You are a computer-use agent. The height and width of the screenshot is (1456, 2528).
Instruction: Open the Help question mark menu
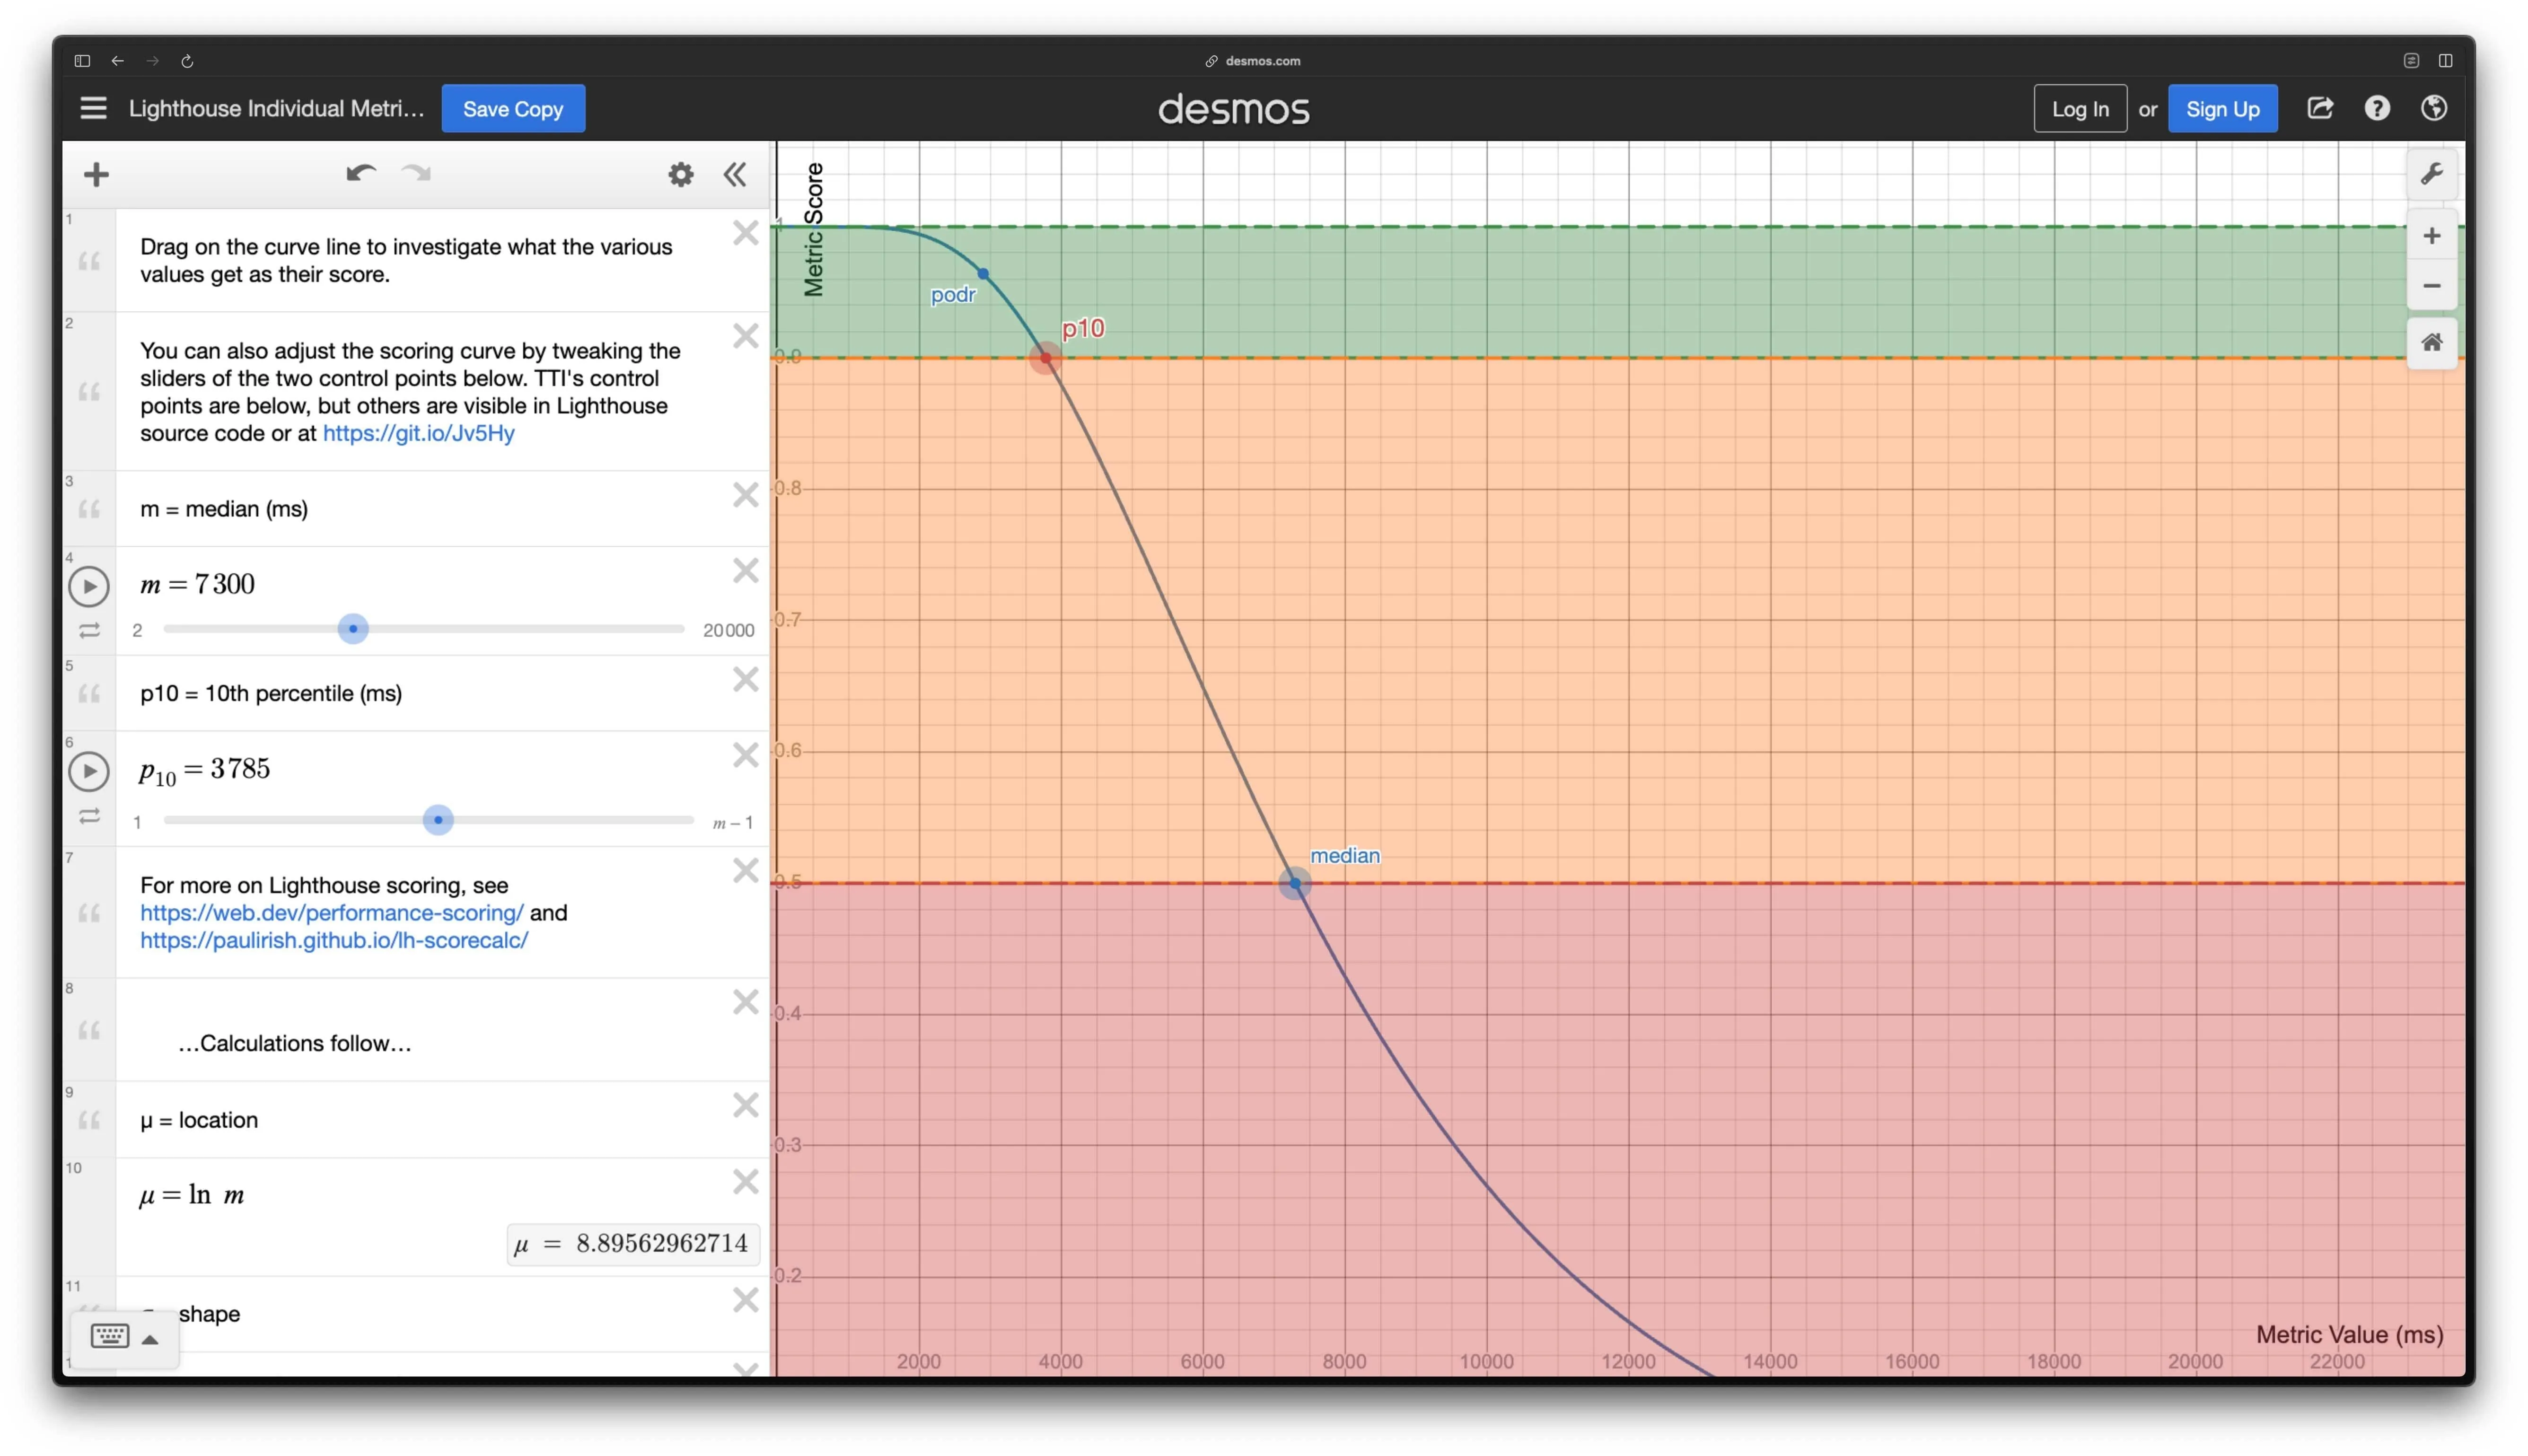(x=2377, y=108)
